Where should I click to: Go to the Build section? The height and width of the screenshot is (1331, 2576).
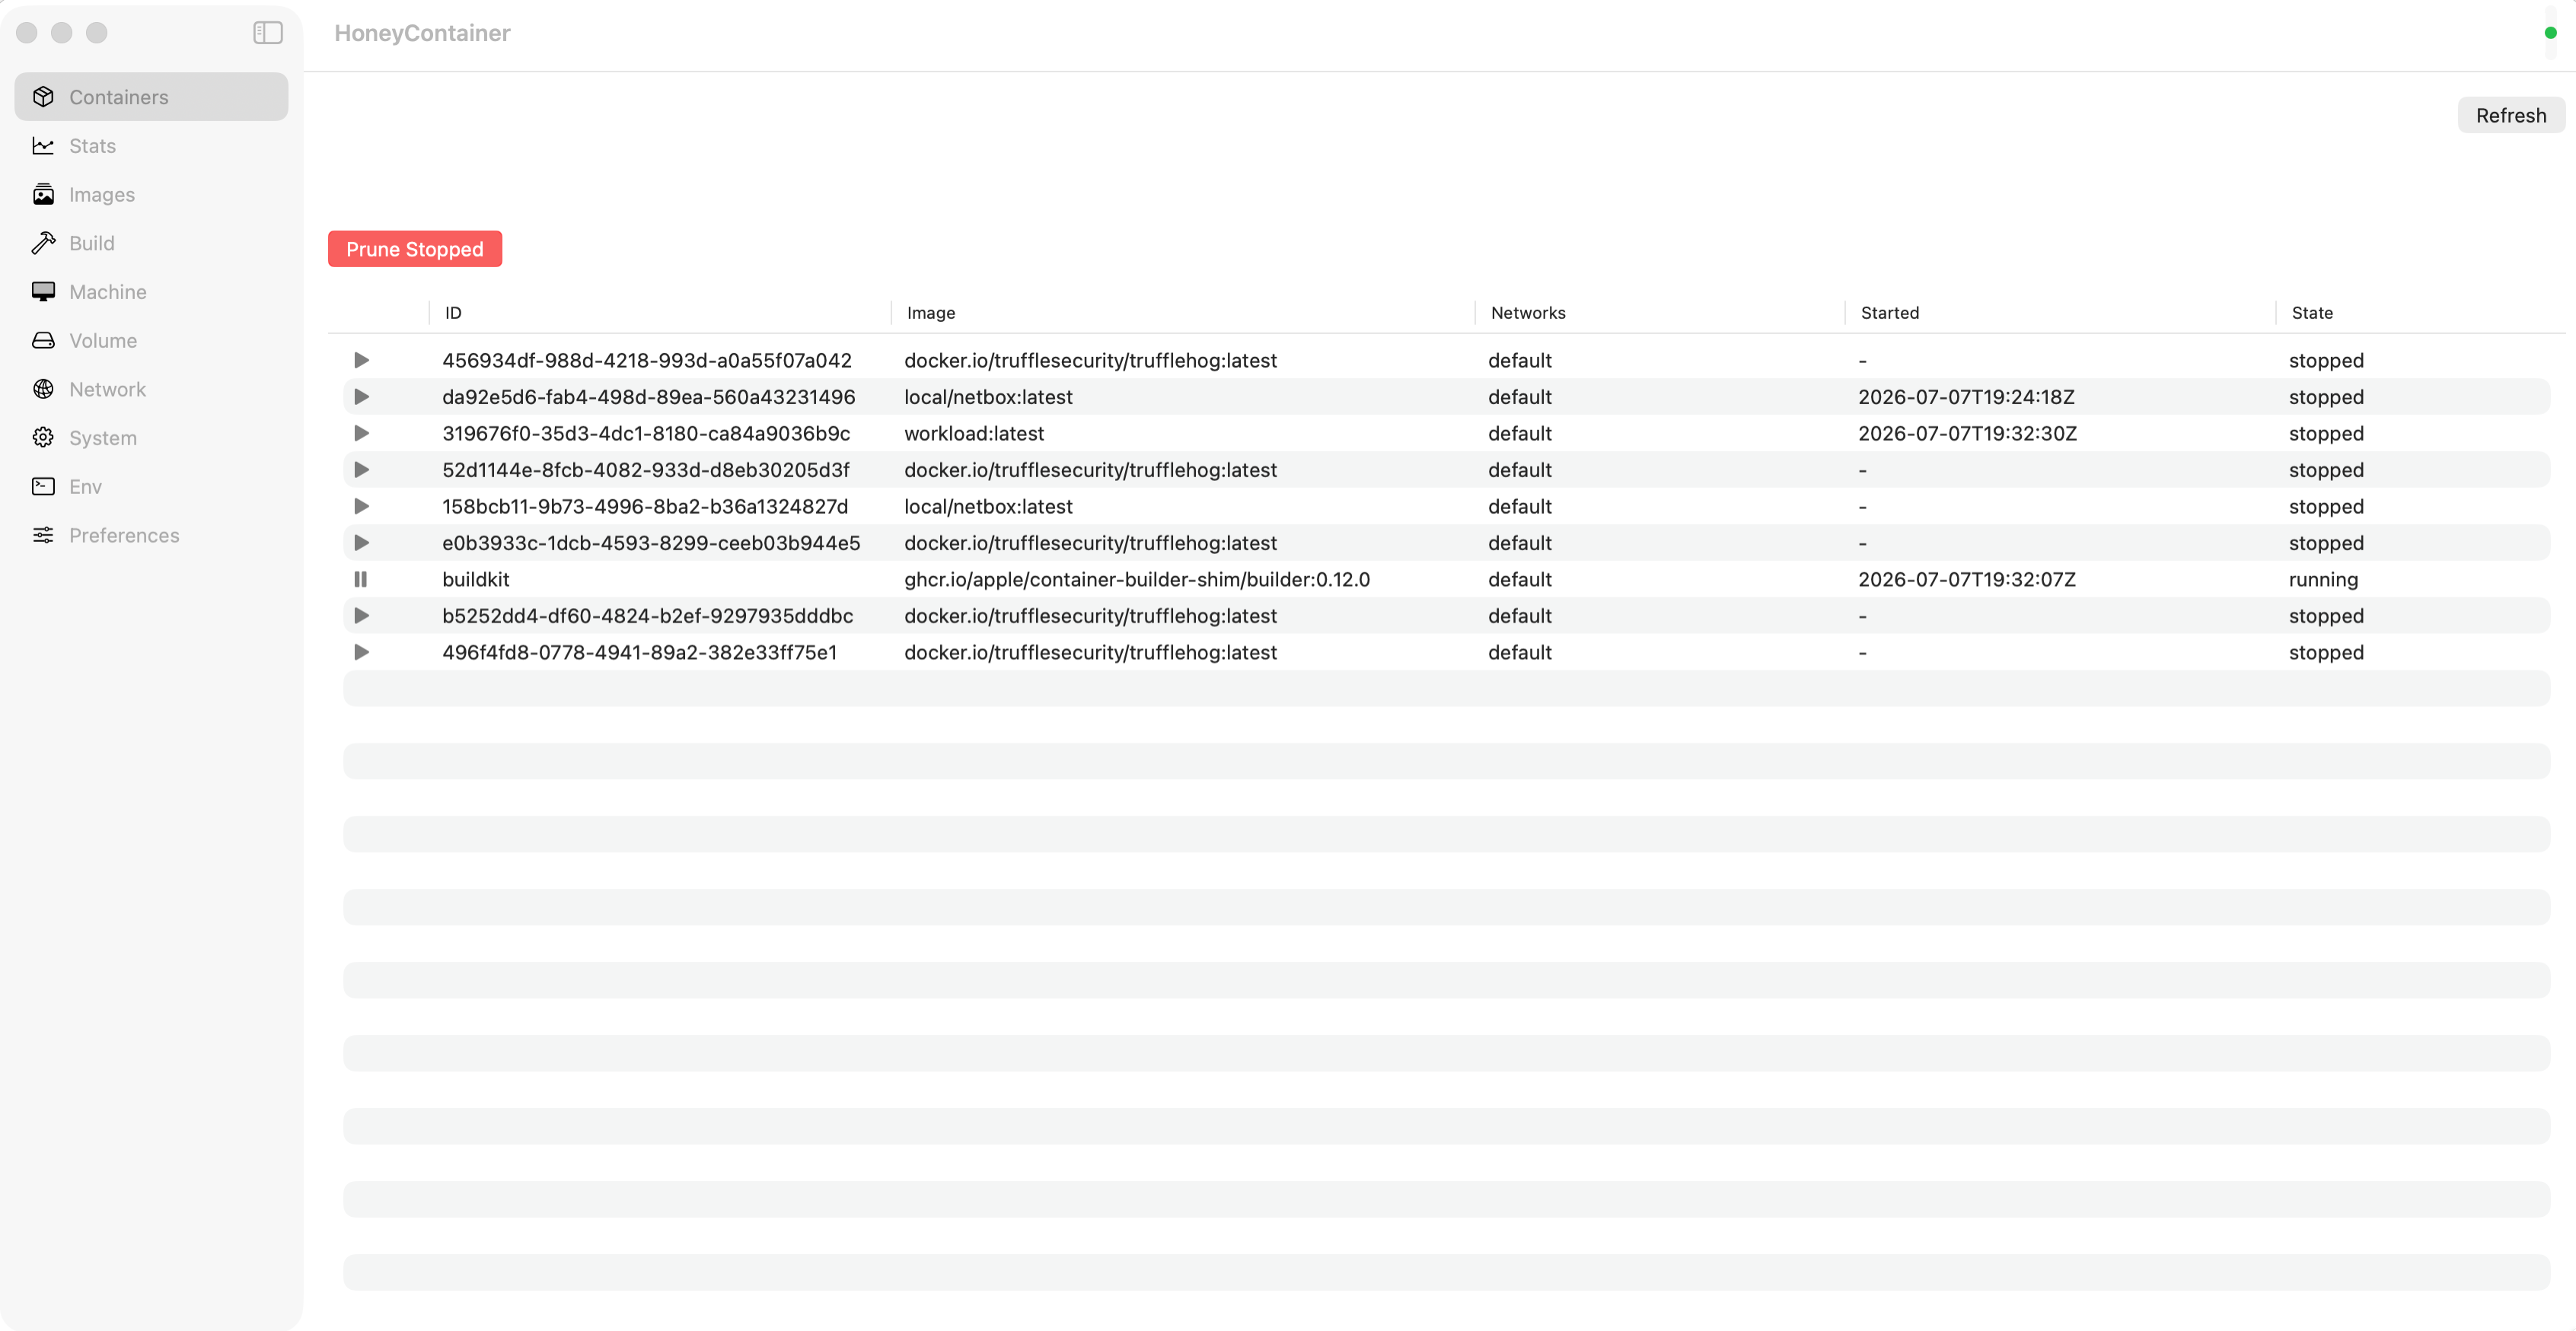click(151, 243)
